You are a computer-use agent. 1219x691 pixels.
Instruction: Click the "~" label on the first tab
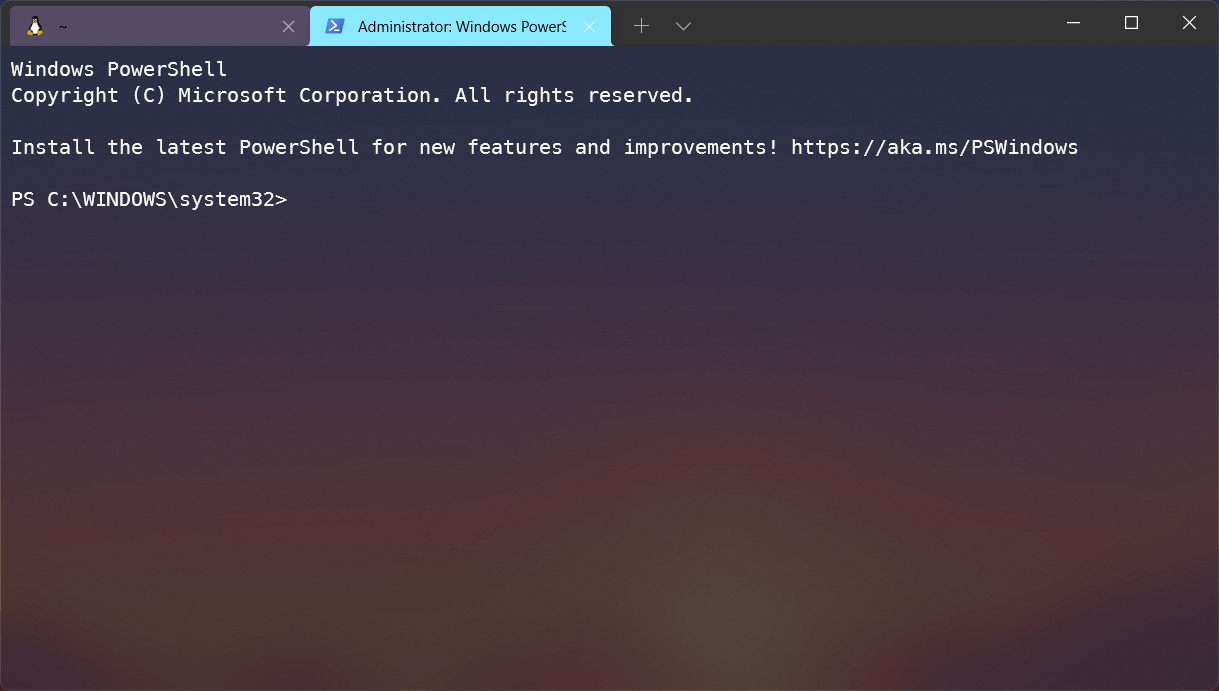click(x=60, y=25)
